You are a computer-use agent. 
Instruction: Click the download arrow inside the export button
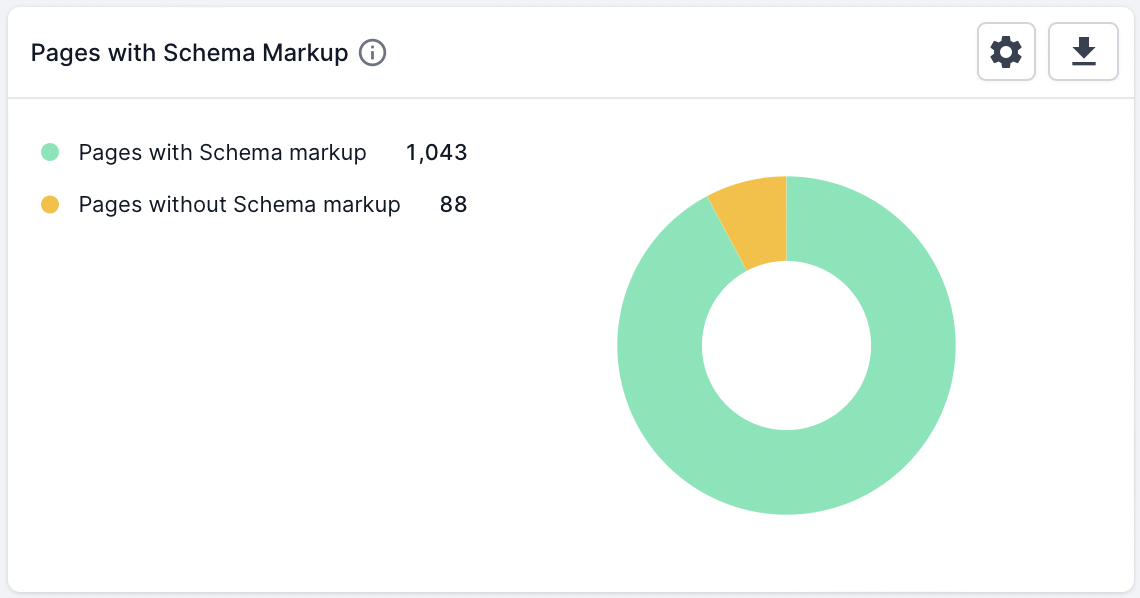coord(1083,51)
